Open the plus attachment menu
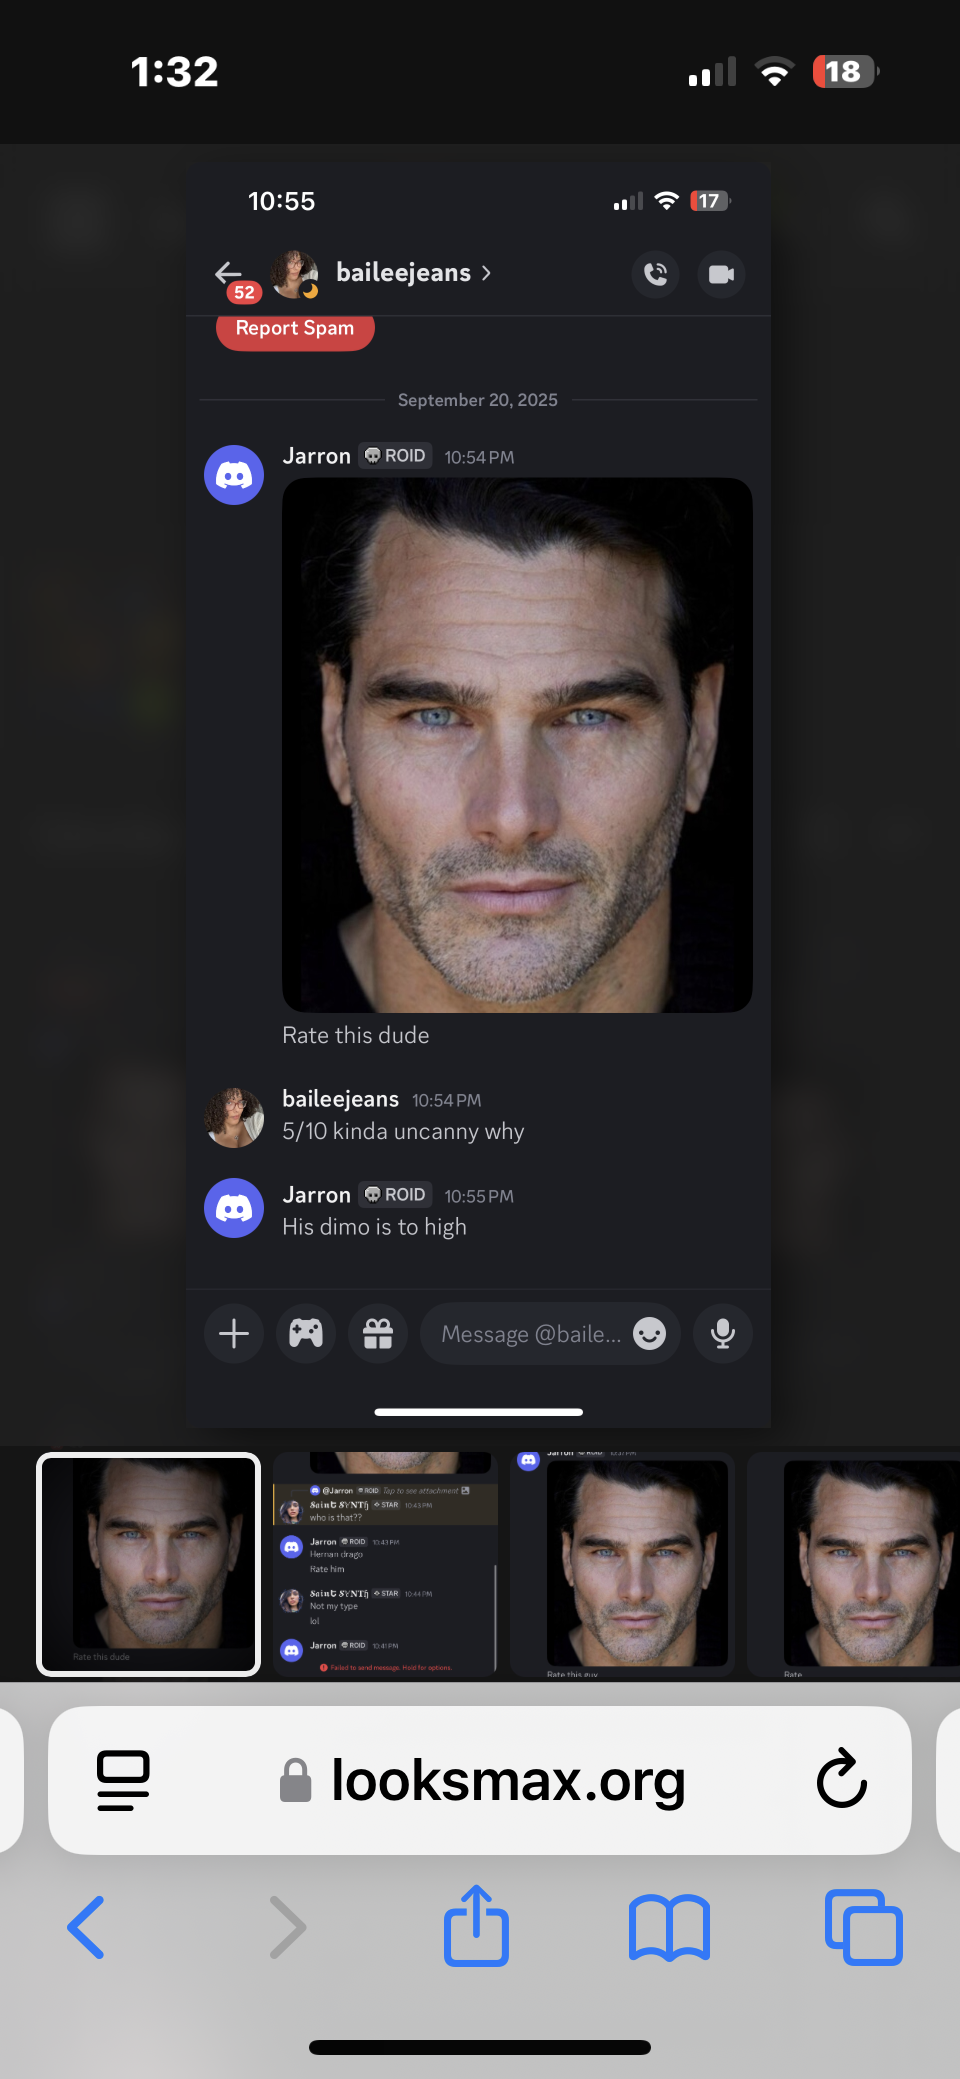The width and height of the screenshot is (960, 2079). pos(234,1333)
